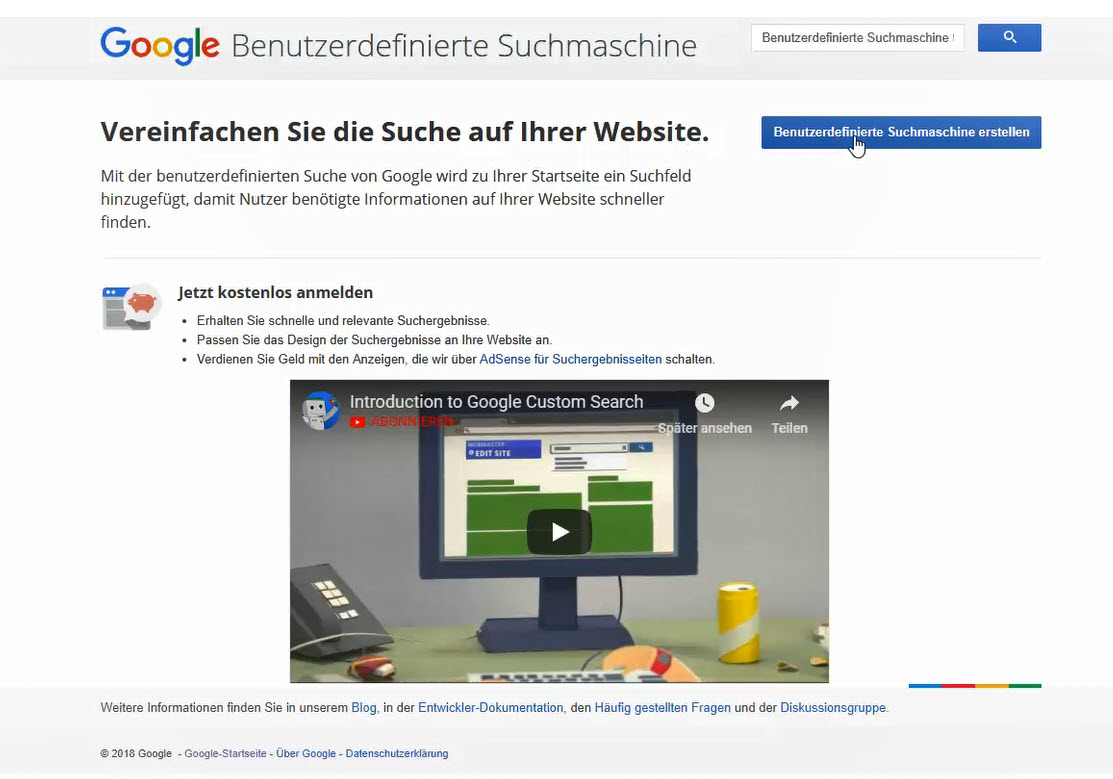Click the heading Jetzt kostenlos anmelden
The height and width of the screenshot is (779, 1113).
pos(275,293)
